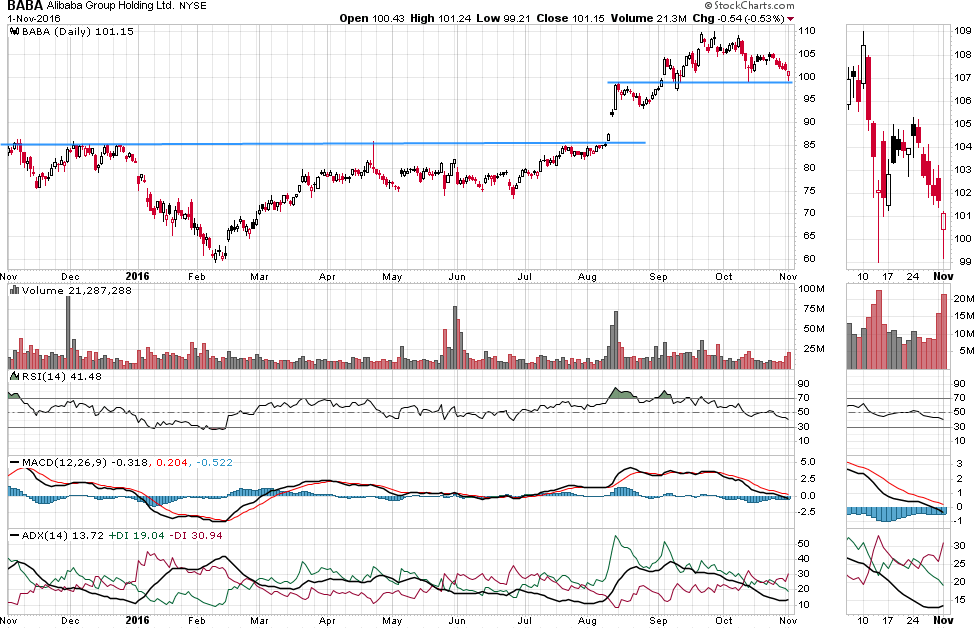Click the candlestick icon beside BABA (Daily)
Image resolution: width=974 pixels, height=628 pixels.
pyautogui.click(x=15, y=31)
